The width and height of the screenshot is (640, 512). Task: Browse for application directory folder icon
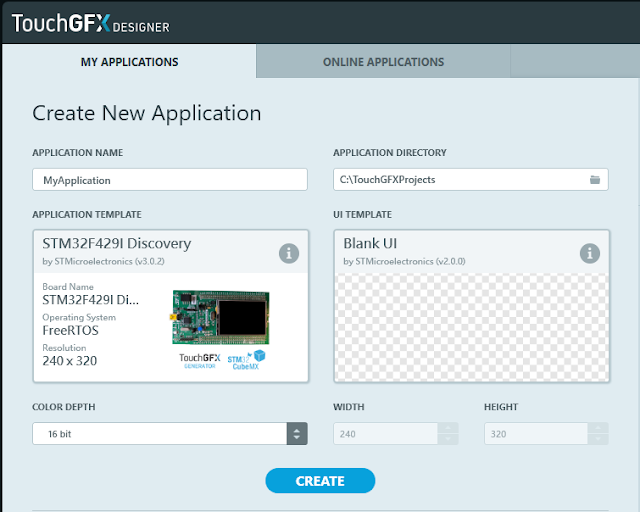(x=595, y=180)
